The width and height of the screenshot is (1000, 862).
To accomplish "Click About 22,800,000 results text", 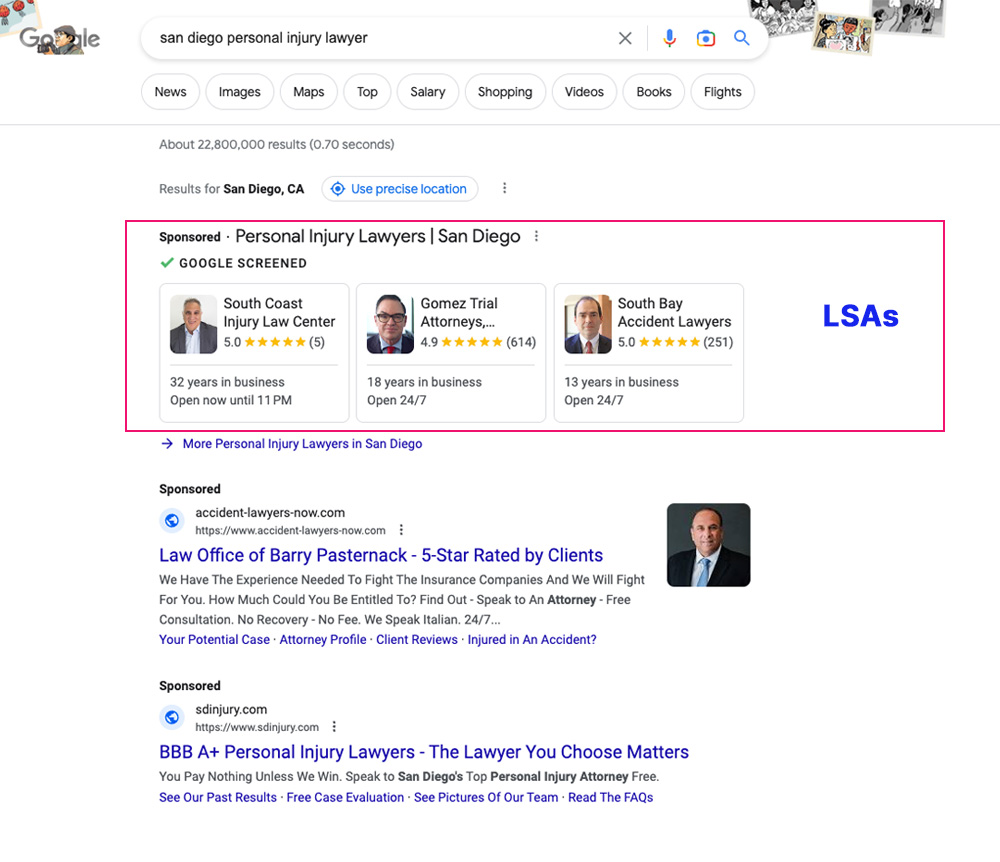I will 277,145.
